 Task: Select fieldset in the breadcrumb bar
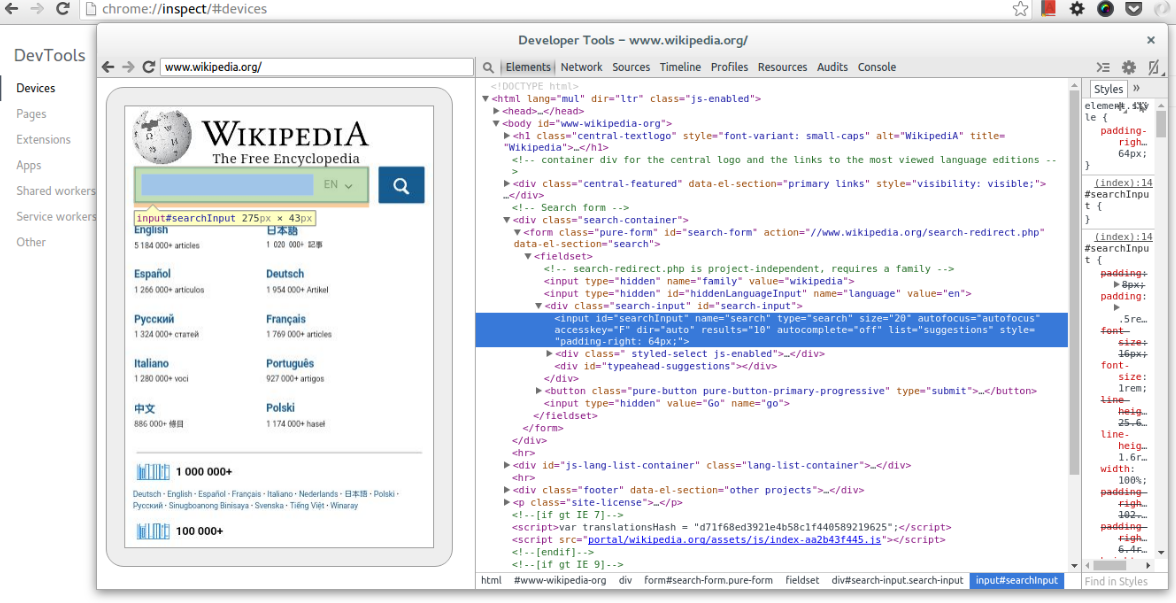(802, 580)
